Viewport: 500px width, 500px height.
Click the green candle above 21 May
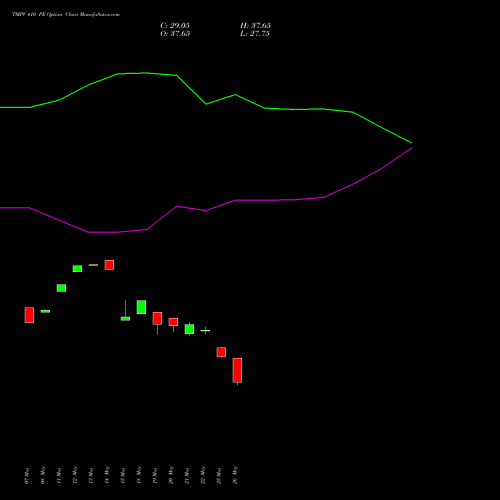point(189,329)
